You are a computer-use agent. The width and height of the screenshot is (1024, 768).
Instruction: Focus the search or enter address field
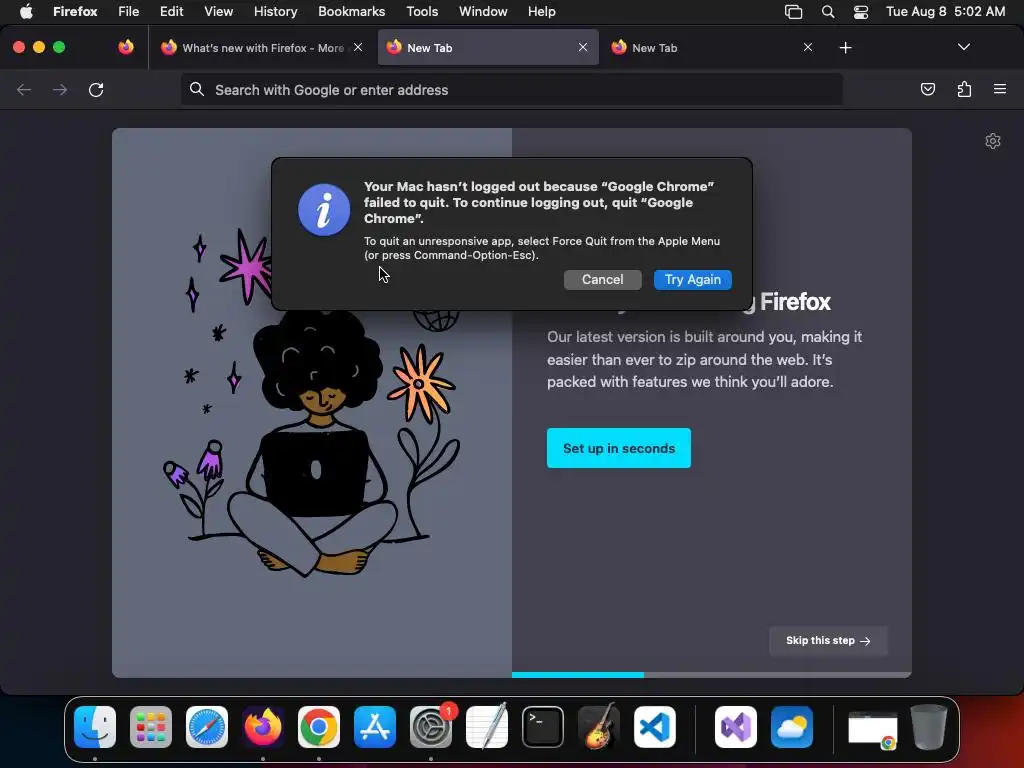511,89
